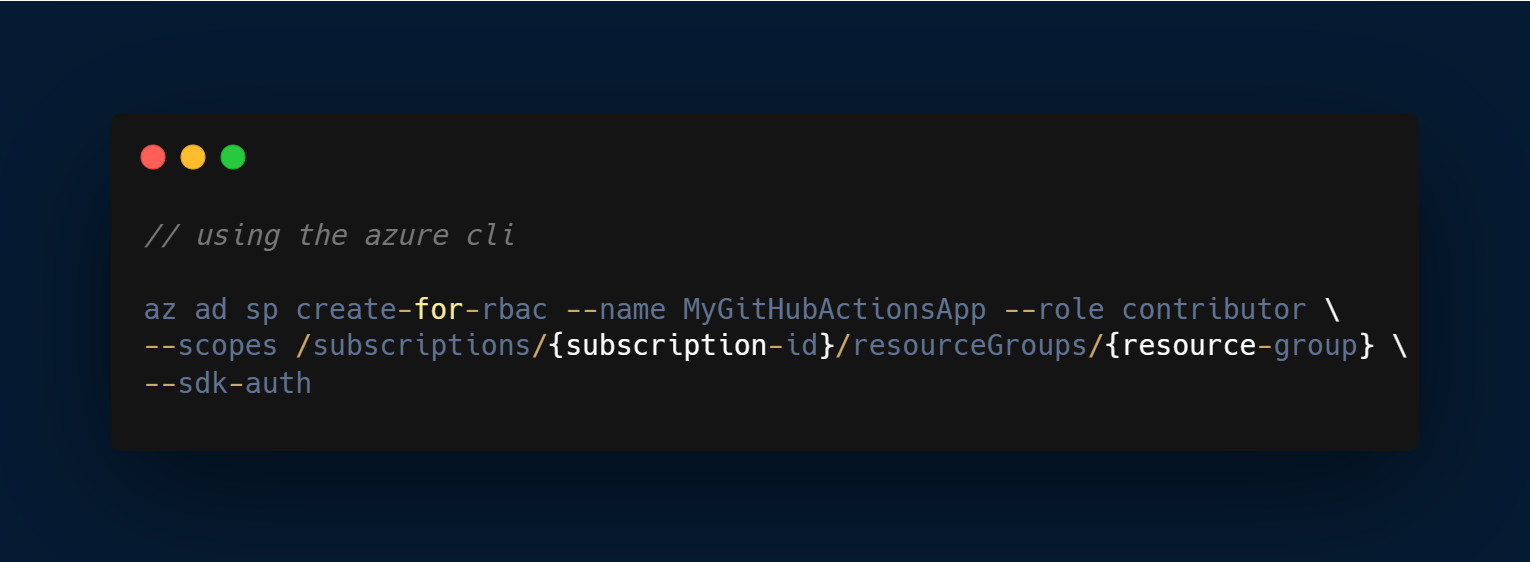The image size is (1530, 562).
Task: Click the 'create-for-rbac' command text
Action: point(421,309)
